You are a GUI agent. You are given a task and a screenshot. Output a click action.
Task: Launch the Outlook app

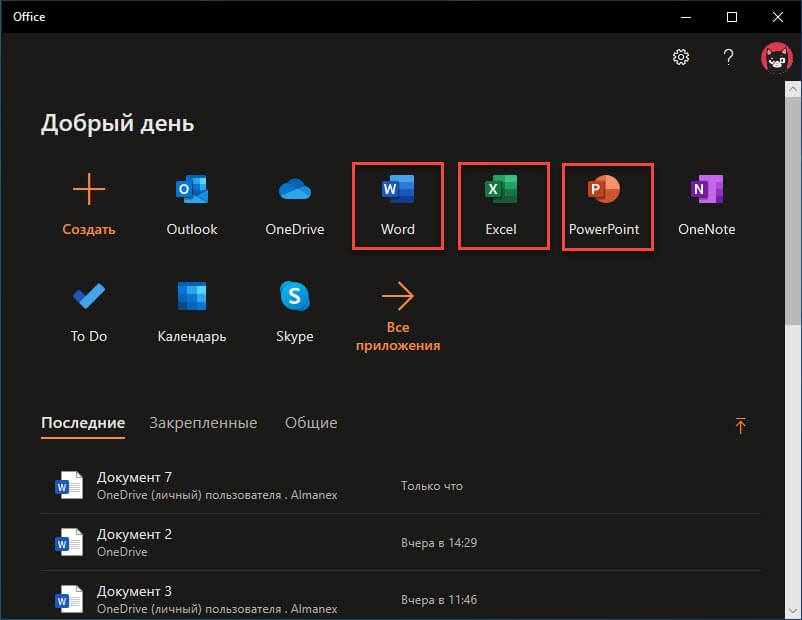[191, 205]
